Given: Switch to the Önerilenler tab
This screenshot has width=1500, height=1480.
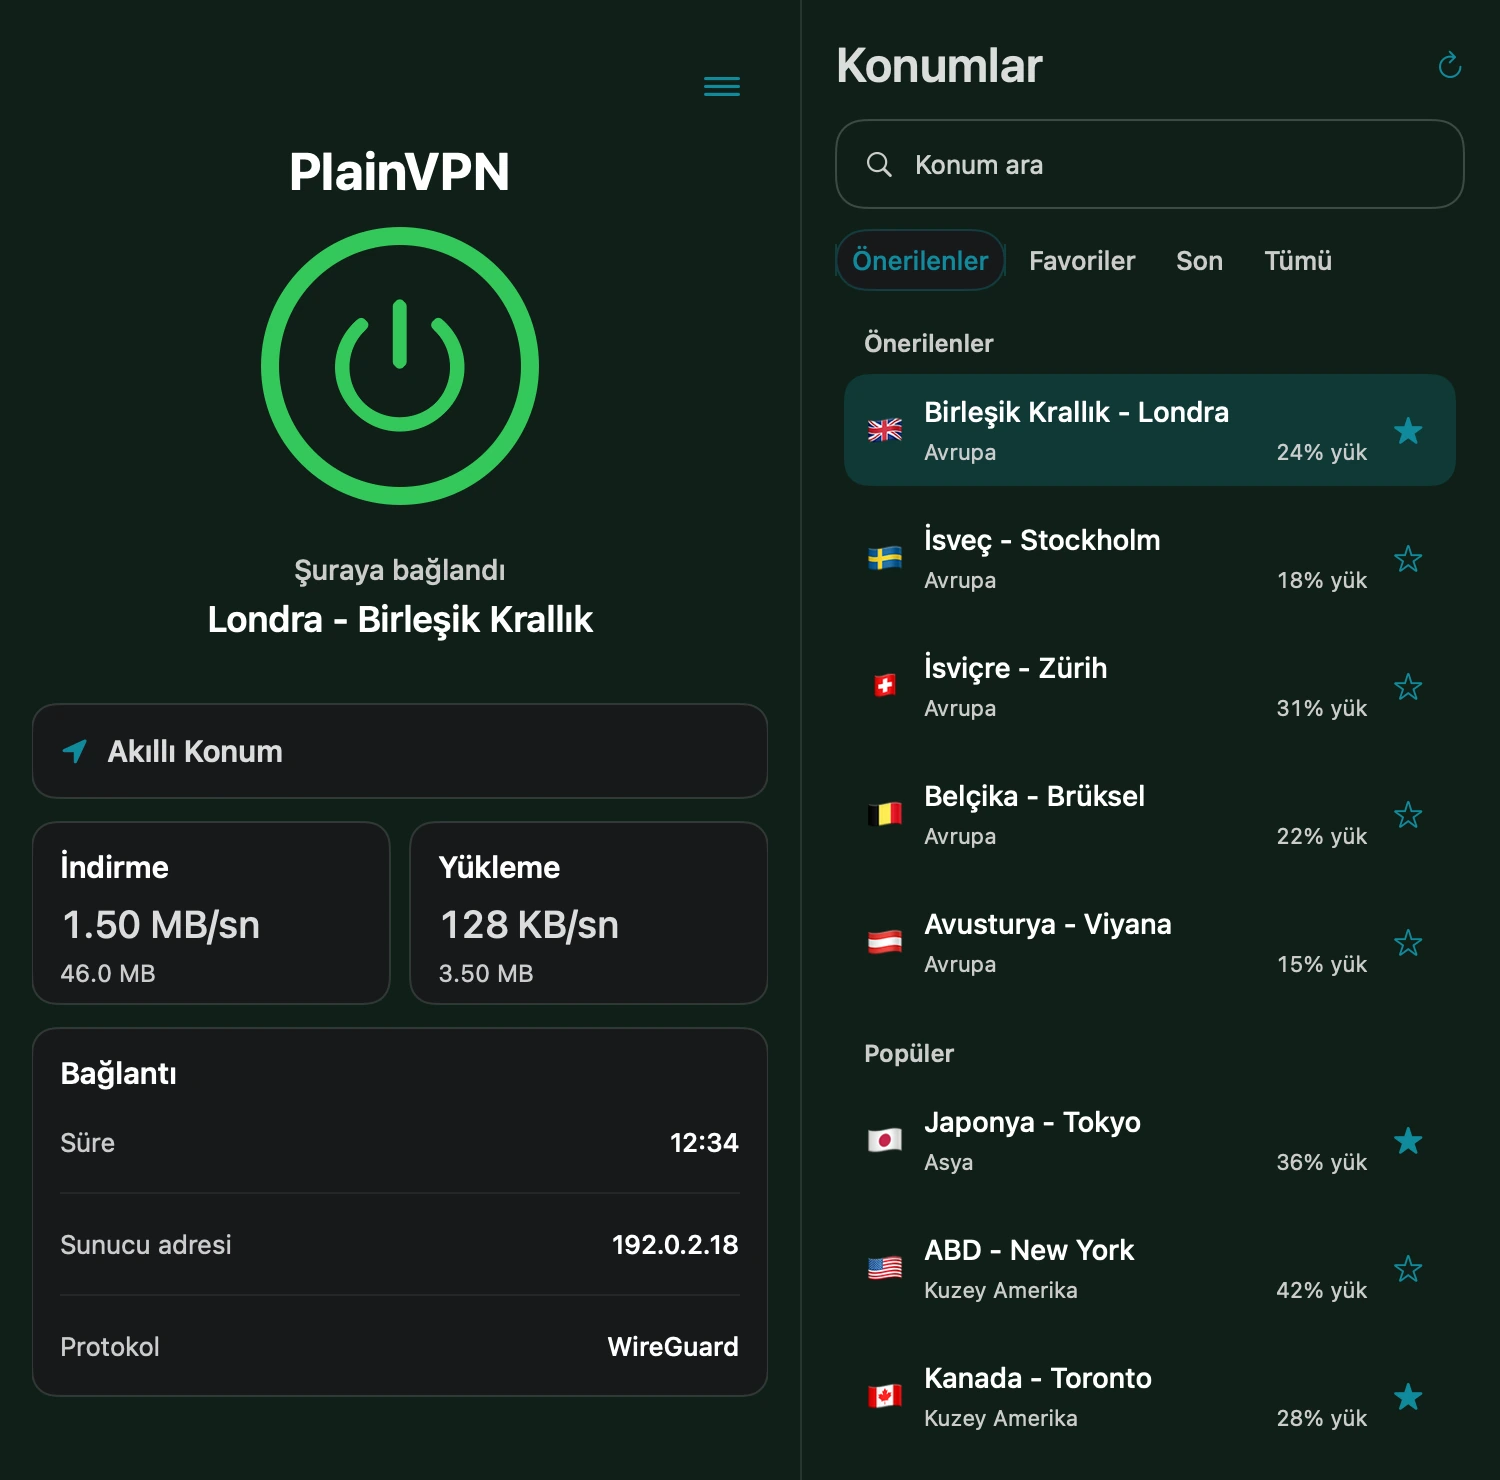Looking at the screenshot, I should point(920,260).
